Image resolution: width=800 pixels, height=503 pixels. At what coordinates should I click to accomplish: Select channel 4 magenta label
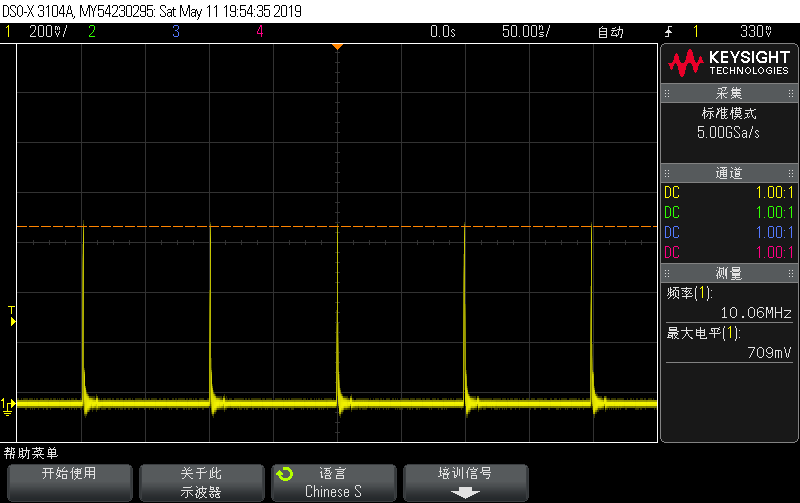pyautogui.click(x=260, y=32)
